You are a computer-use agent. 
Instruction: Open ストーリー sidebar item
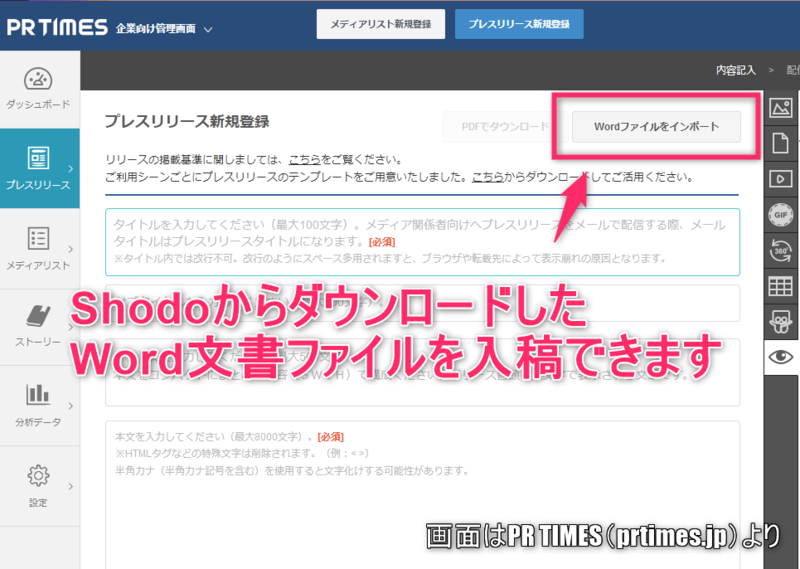[x=38, y=327]
